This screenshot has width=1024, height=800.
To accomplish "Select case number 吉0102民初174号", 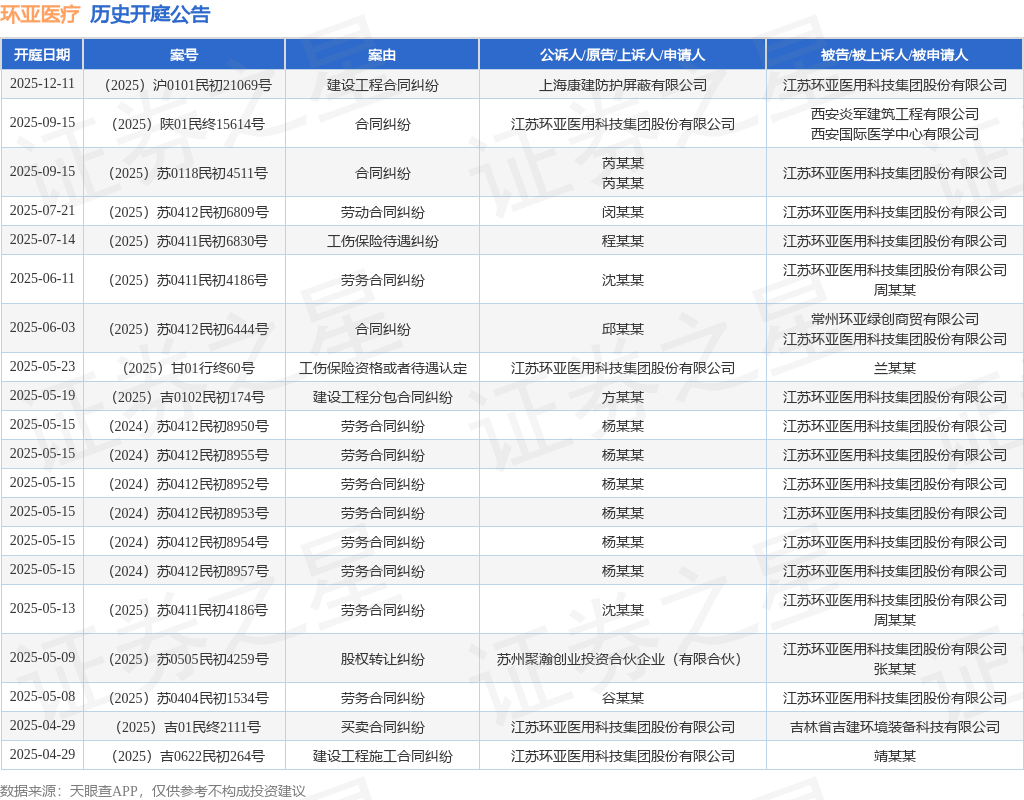I will (187, 397).
